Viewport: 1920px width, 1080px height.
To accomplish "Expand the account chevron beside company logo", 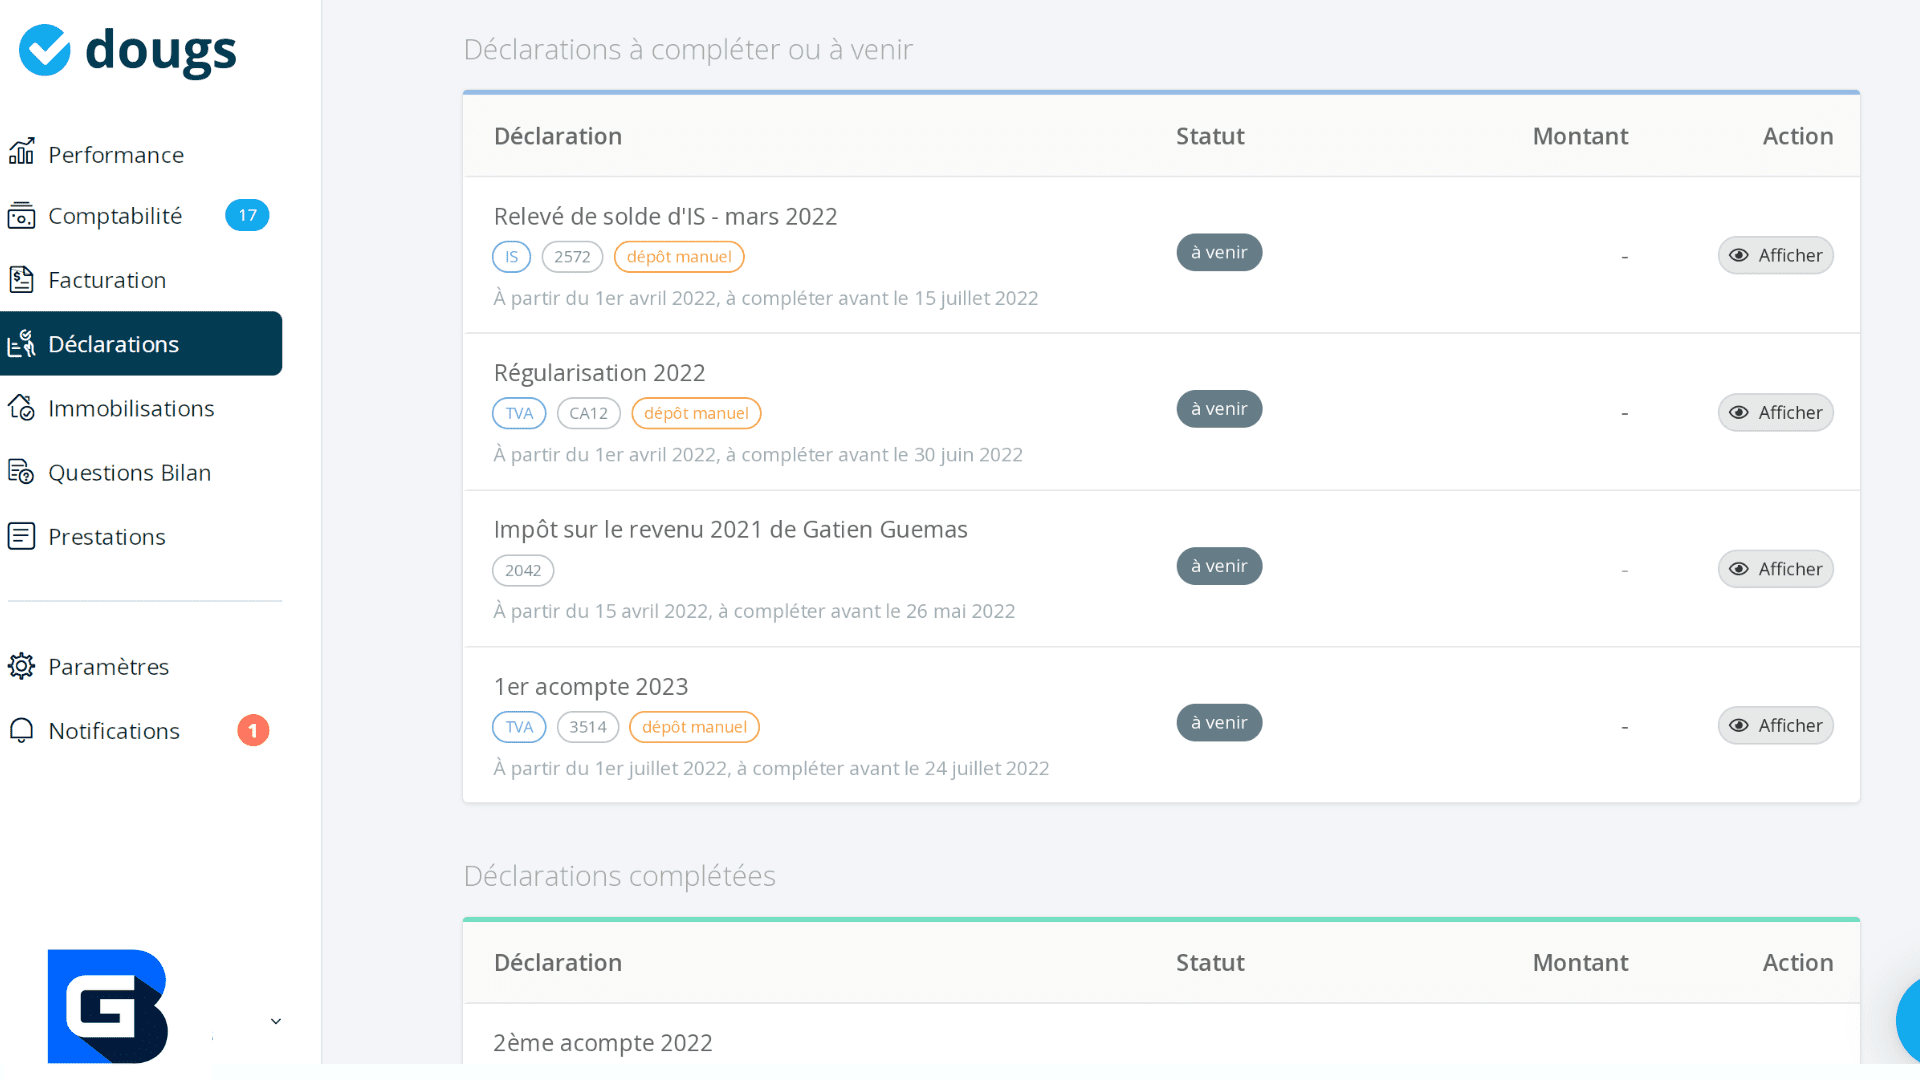I will click(x=276, y=1021).
